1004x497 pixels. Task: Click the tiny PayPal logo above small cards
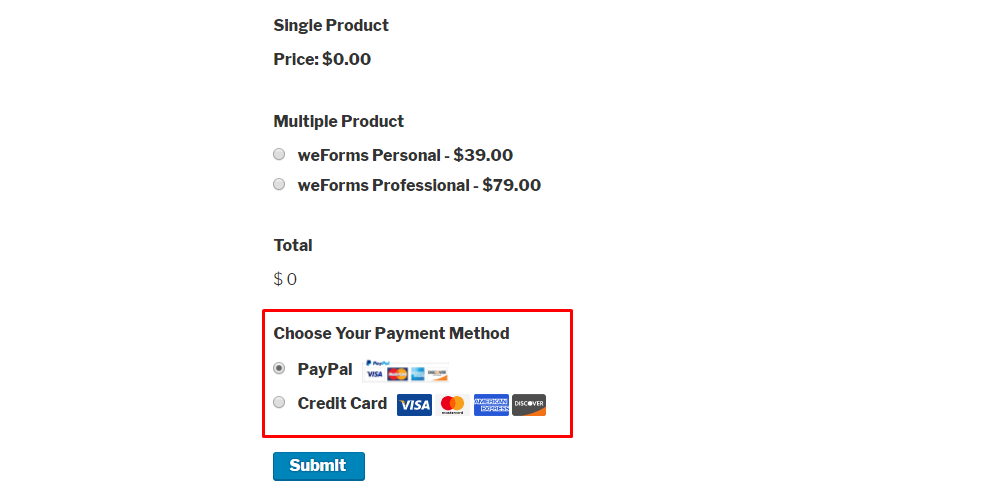[x=378, y=363]
